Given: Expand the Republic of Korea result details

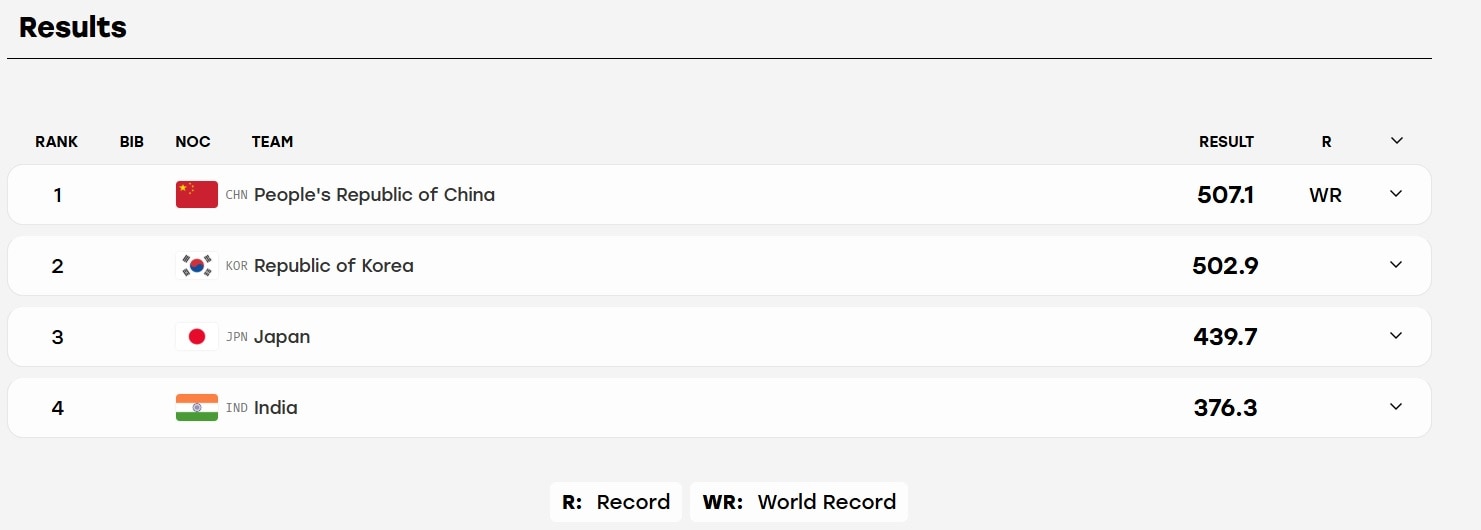Looking at the screenshot, I should [1396, 265].
